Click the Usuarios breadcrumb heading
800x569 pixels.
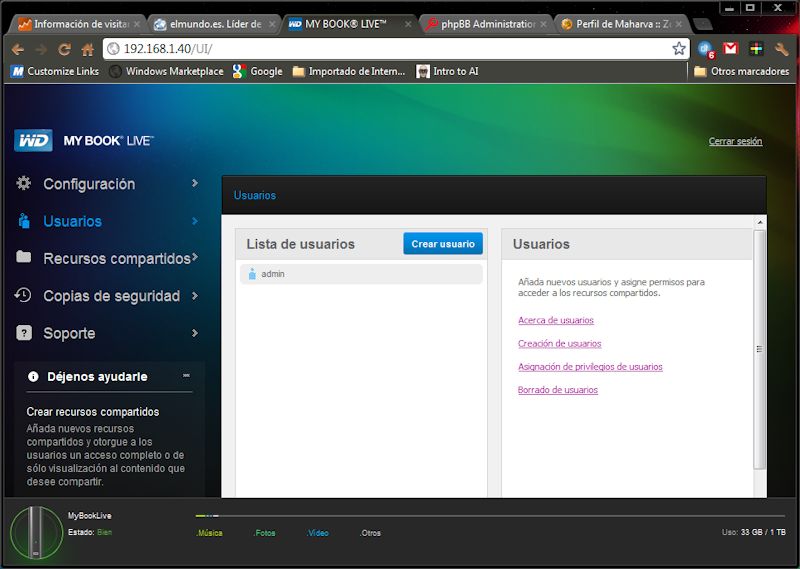[x=255, y=195]
